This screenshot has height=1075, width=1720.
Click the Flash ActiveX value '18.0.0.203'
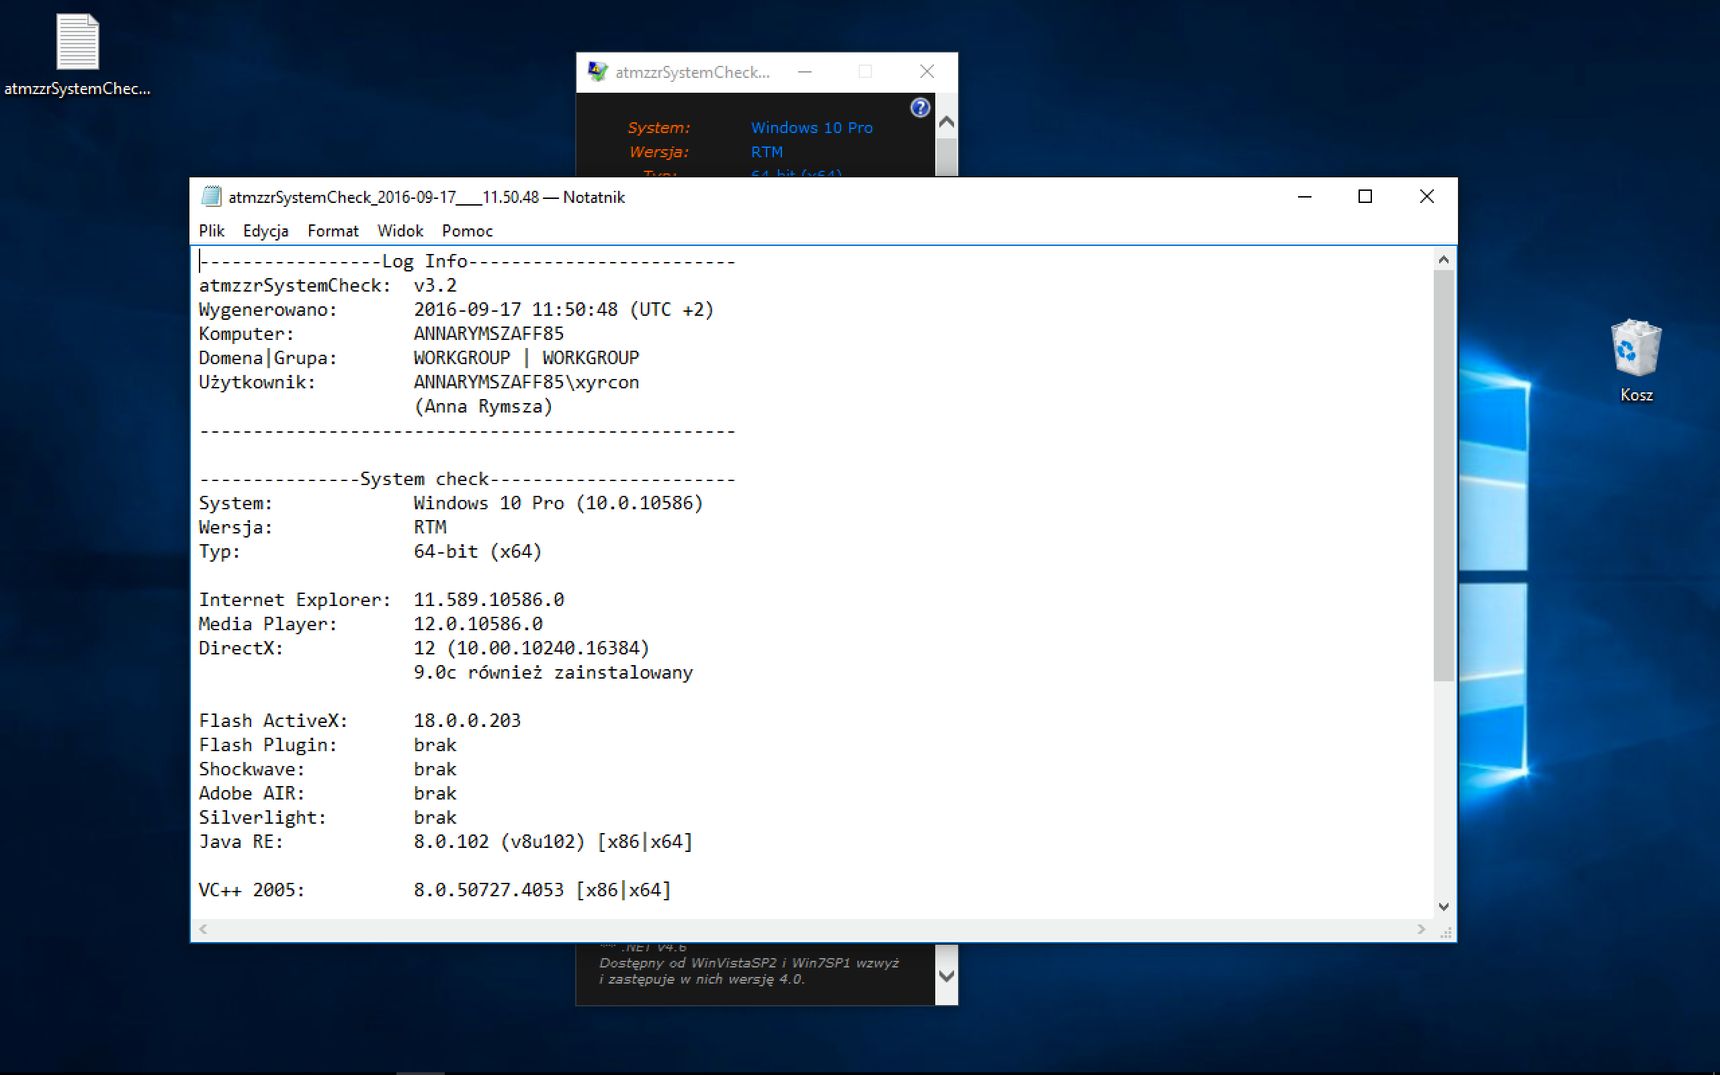click(x=467, y=721)
